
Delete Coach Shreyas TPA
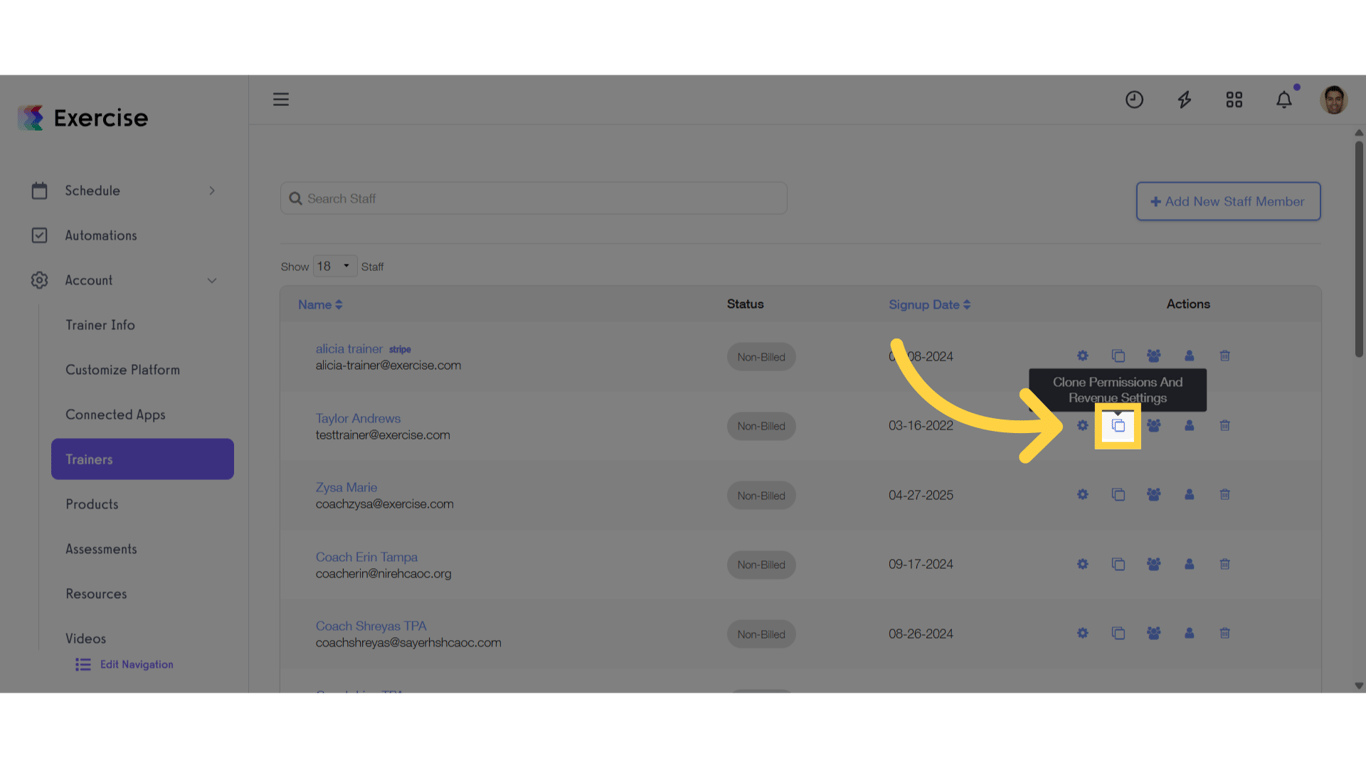[1224, 632]
